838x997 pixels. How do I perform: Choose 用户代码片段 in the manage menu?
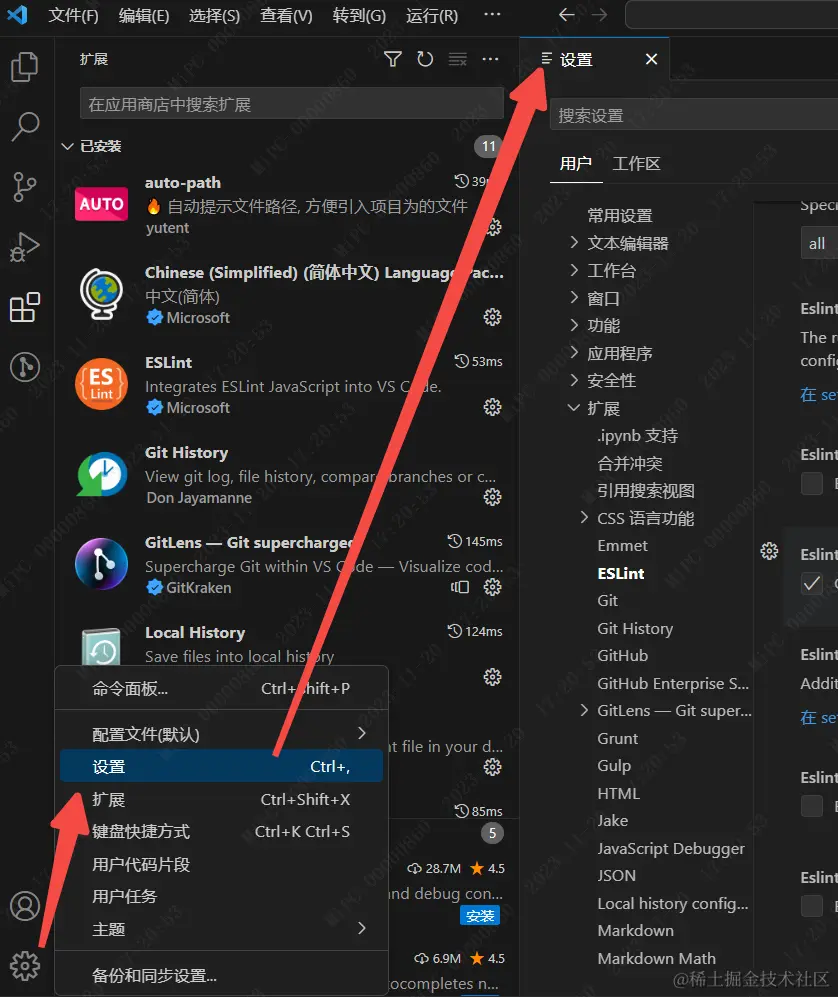click(x=221, y=865)
